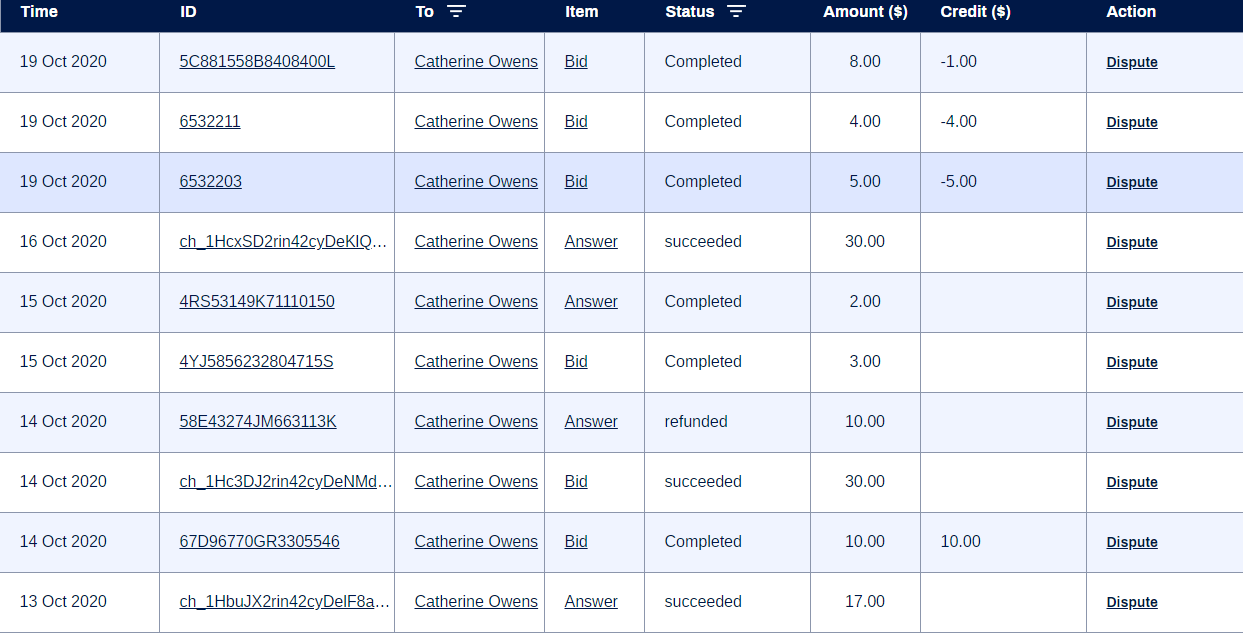Open transaction 67D96770GR3305546
1243x635 pixels.
click(260, 542)
